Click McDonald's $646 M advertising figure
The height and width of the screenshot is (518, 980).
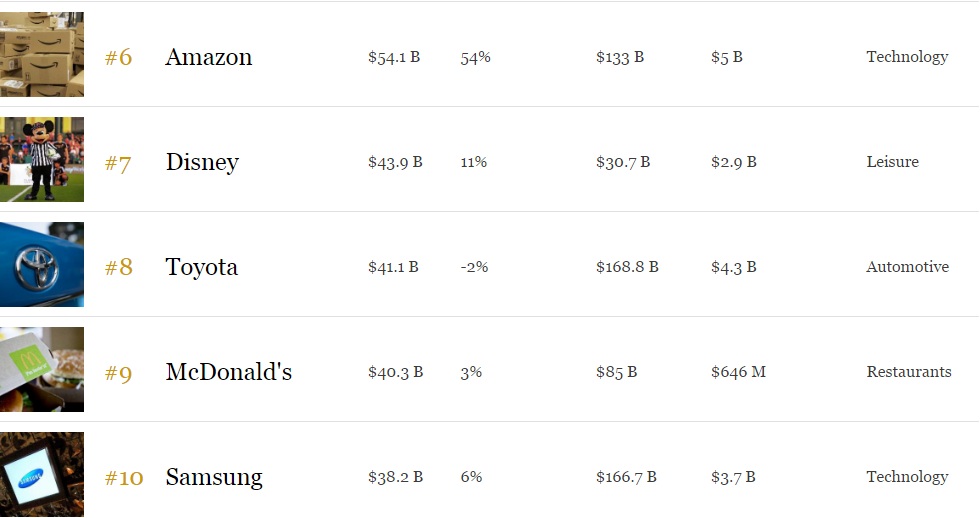click(x=738, y=372)
